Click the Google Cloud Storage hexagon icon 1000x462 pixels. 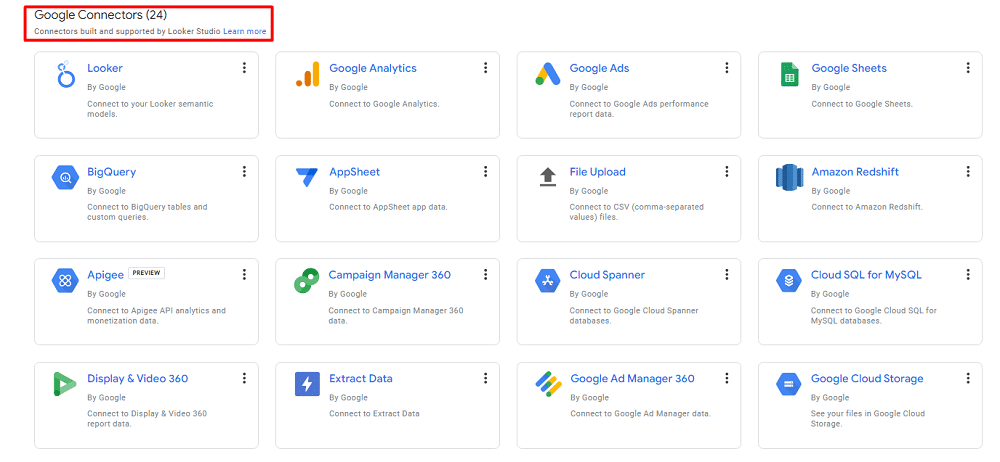coord(789,384)
